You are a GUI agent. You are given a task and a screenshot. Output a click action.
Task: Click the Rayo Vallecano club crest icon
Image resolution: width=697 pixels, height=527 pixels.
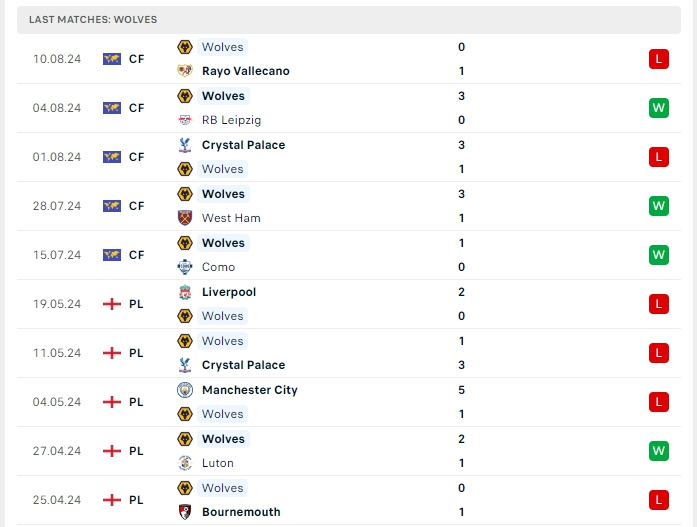point(184,71)
